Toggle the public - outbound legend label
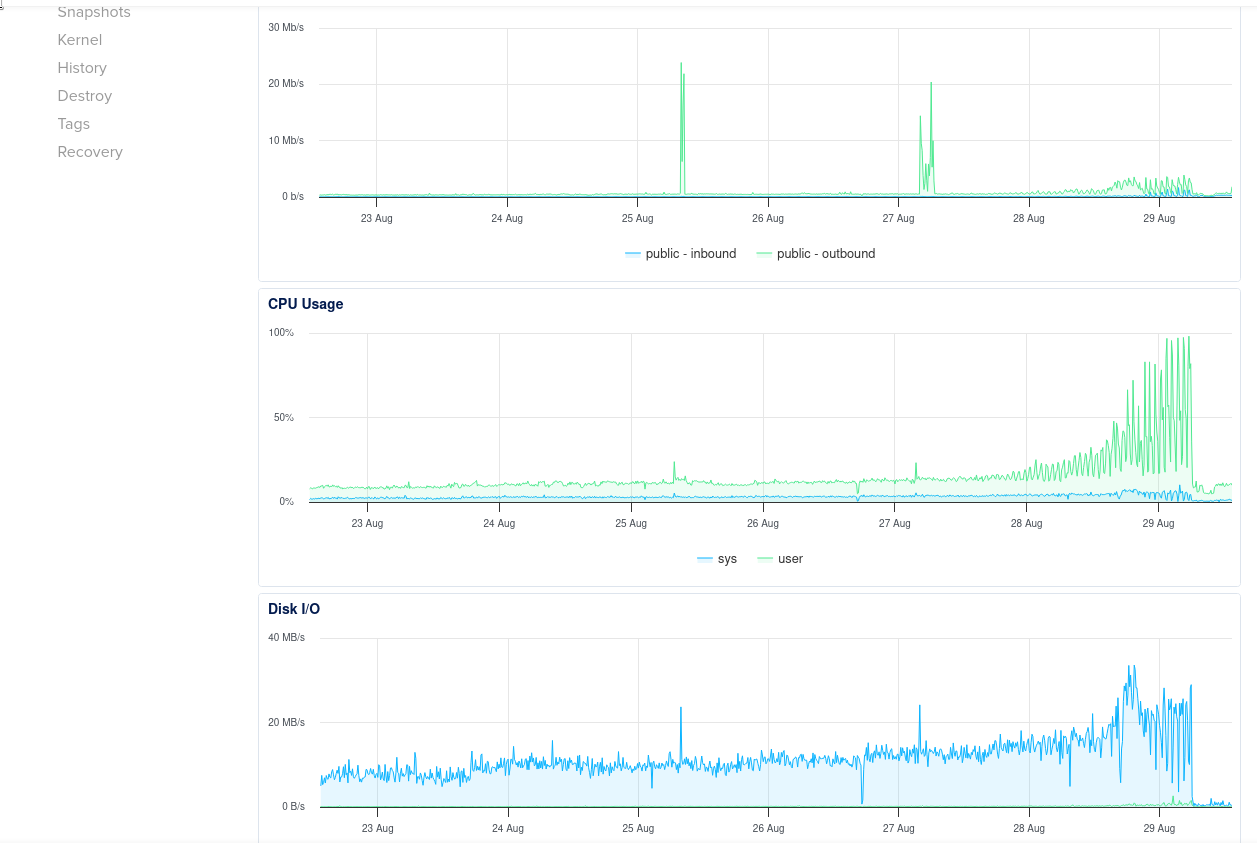Image resolution: width=1257 pixels, height=843 pixels. click(825, 254)
